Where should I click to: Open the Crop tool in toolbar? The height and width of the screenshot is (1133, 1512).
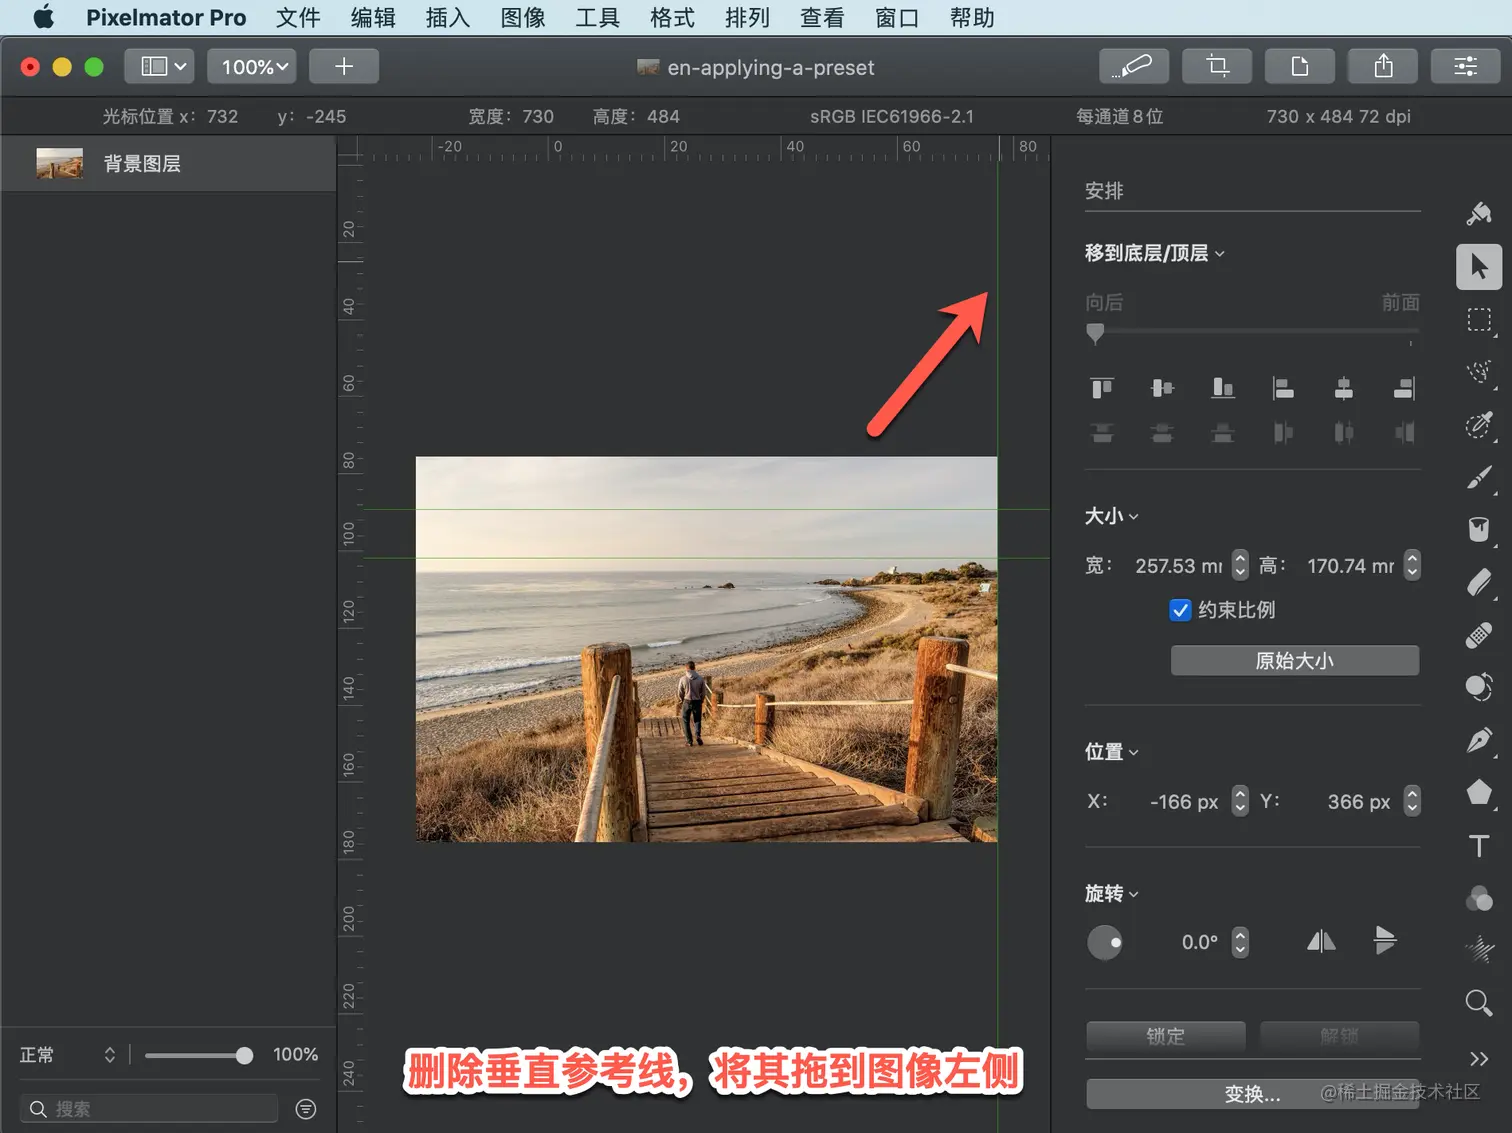1217,67
